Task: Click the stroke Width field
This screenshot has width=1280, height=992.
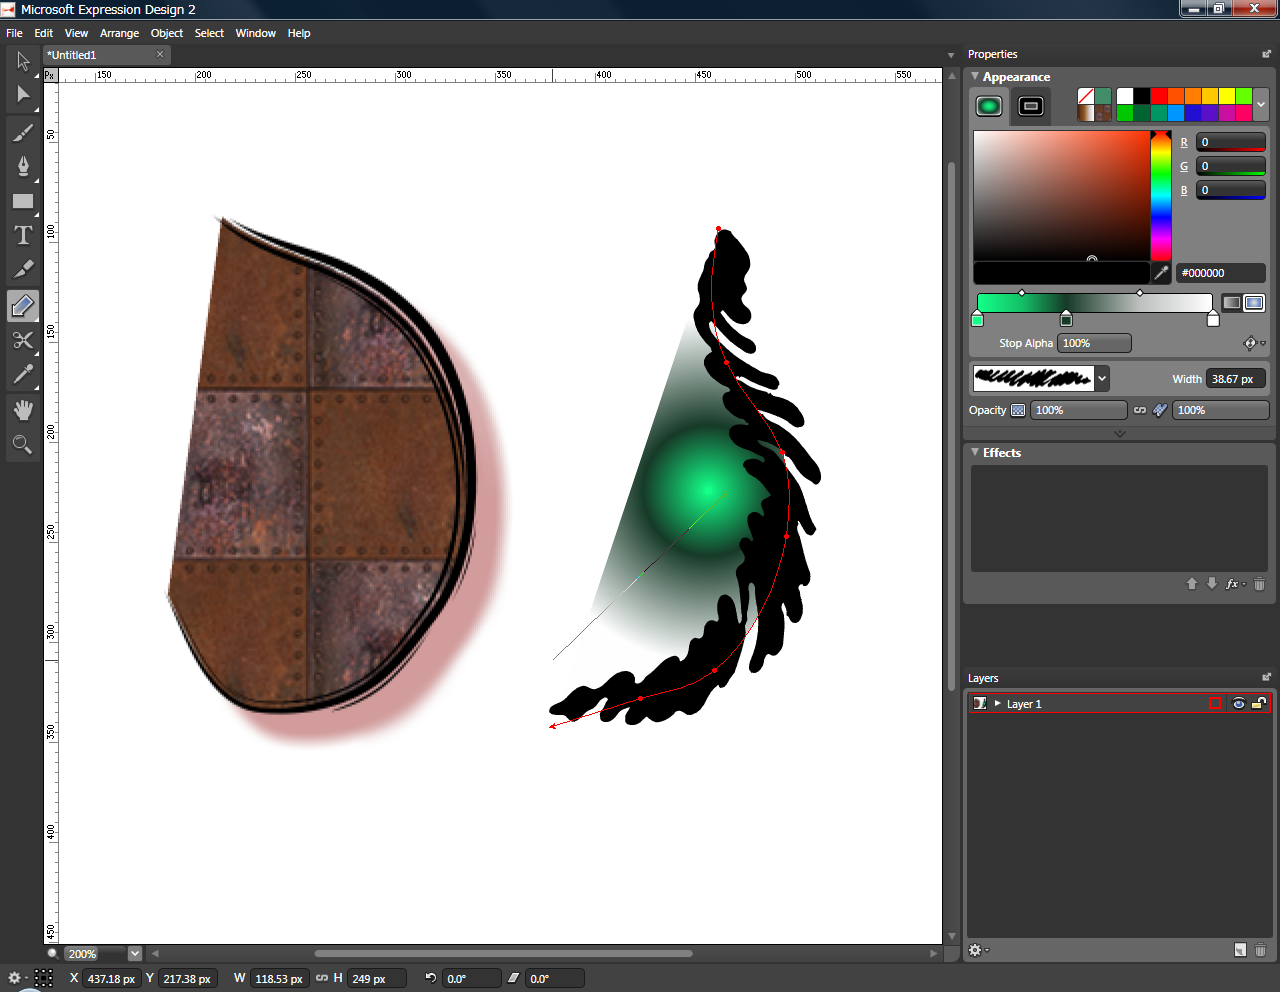Action: (x=1237, y=379)
